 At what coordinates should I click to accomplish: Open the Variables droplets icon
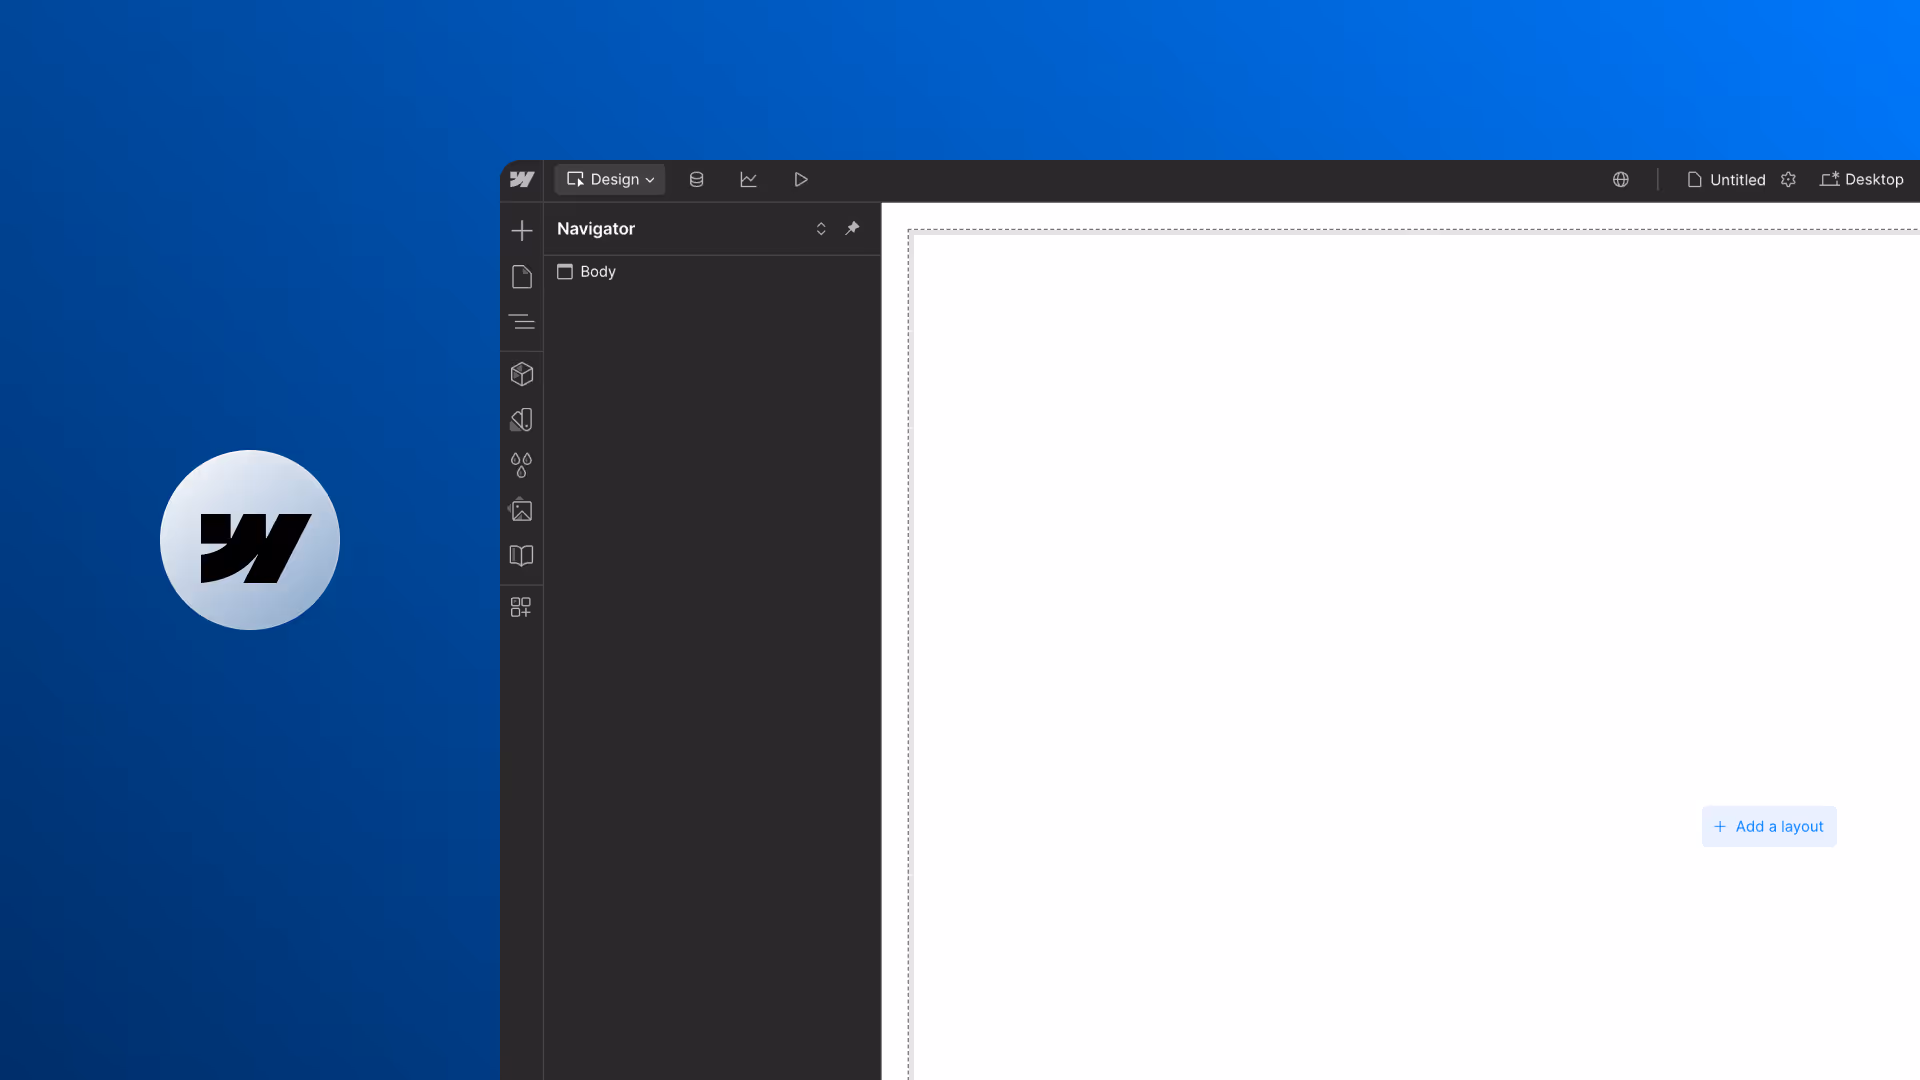point(522,465)
